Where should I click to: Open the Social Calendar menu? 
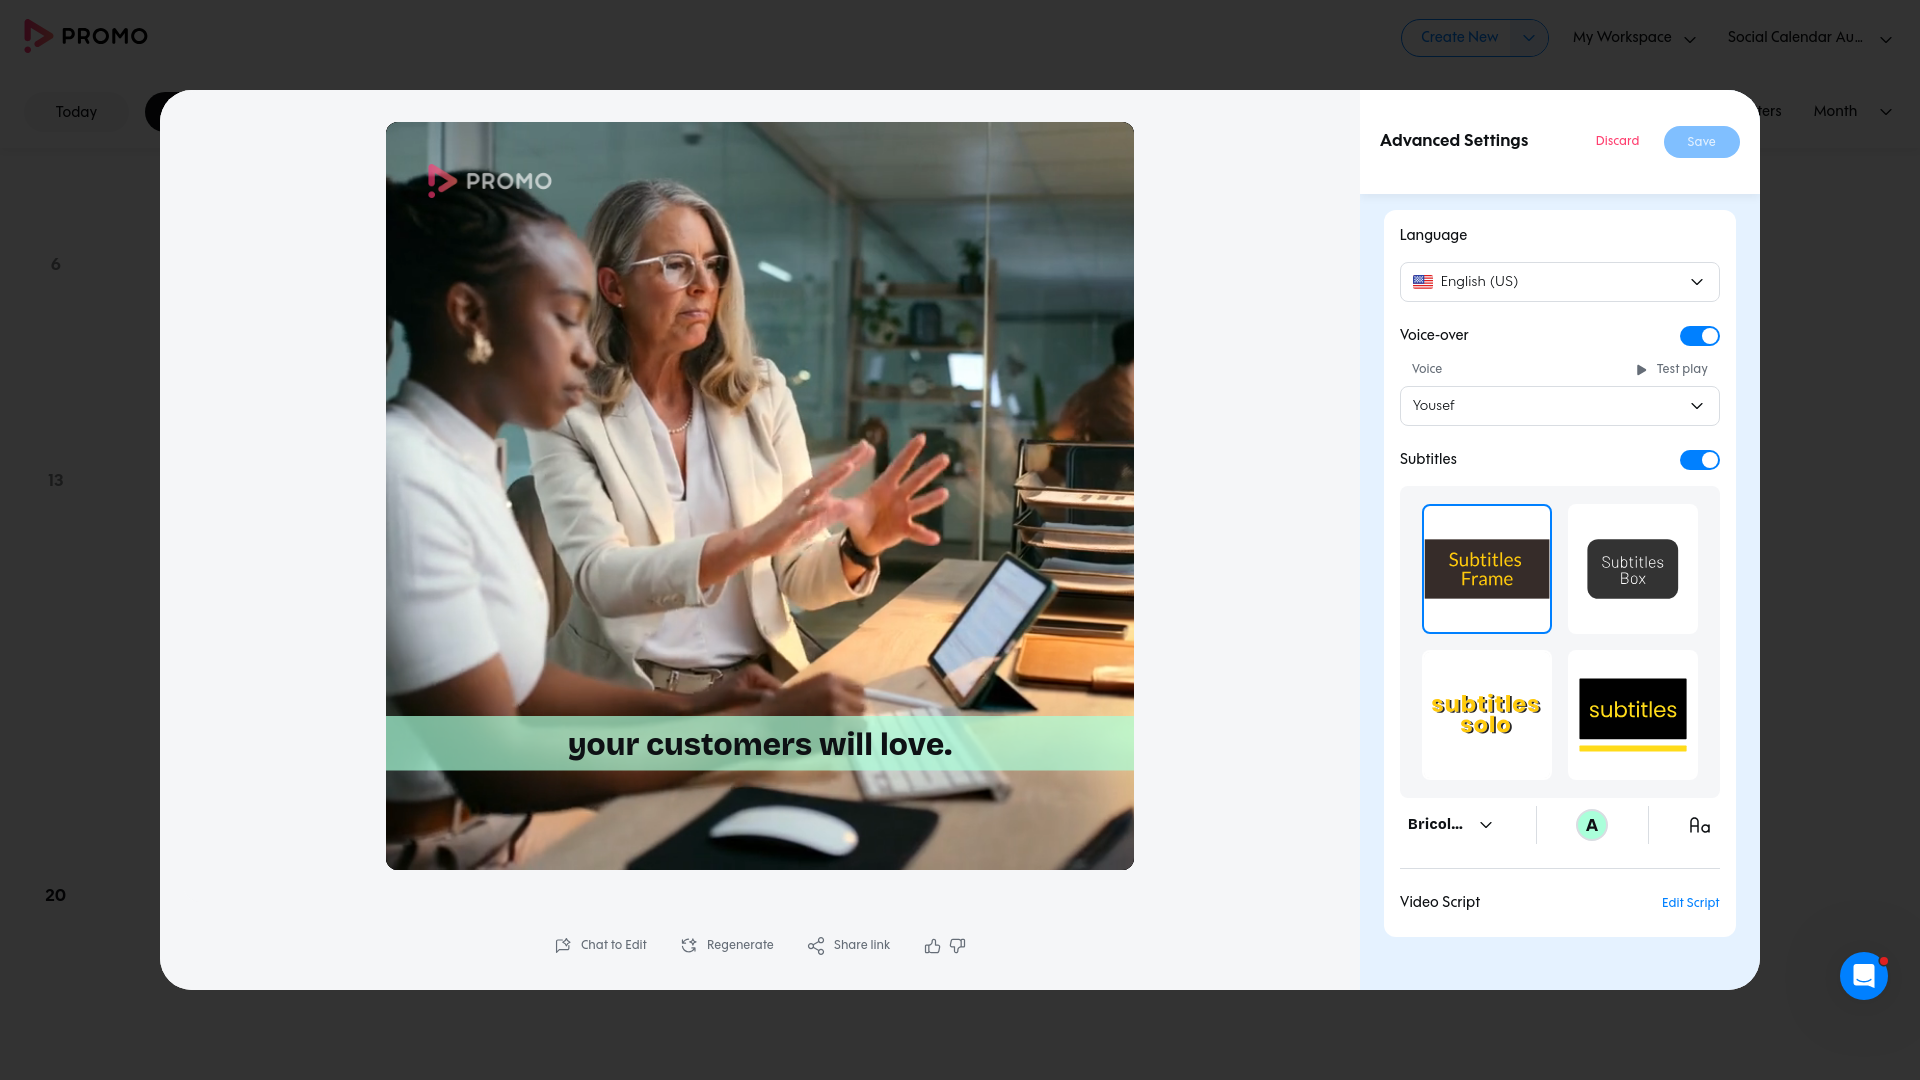pos(1809,38)
